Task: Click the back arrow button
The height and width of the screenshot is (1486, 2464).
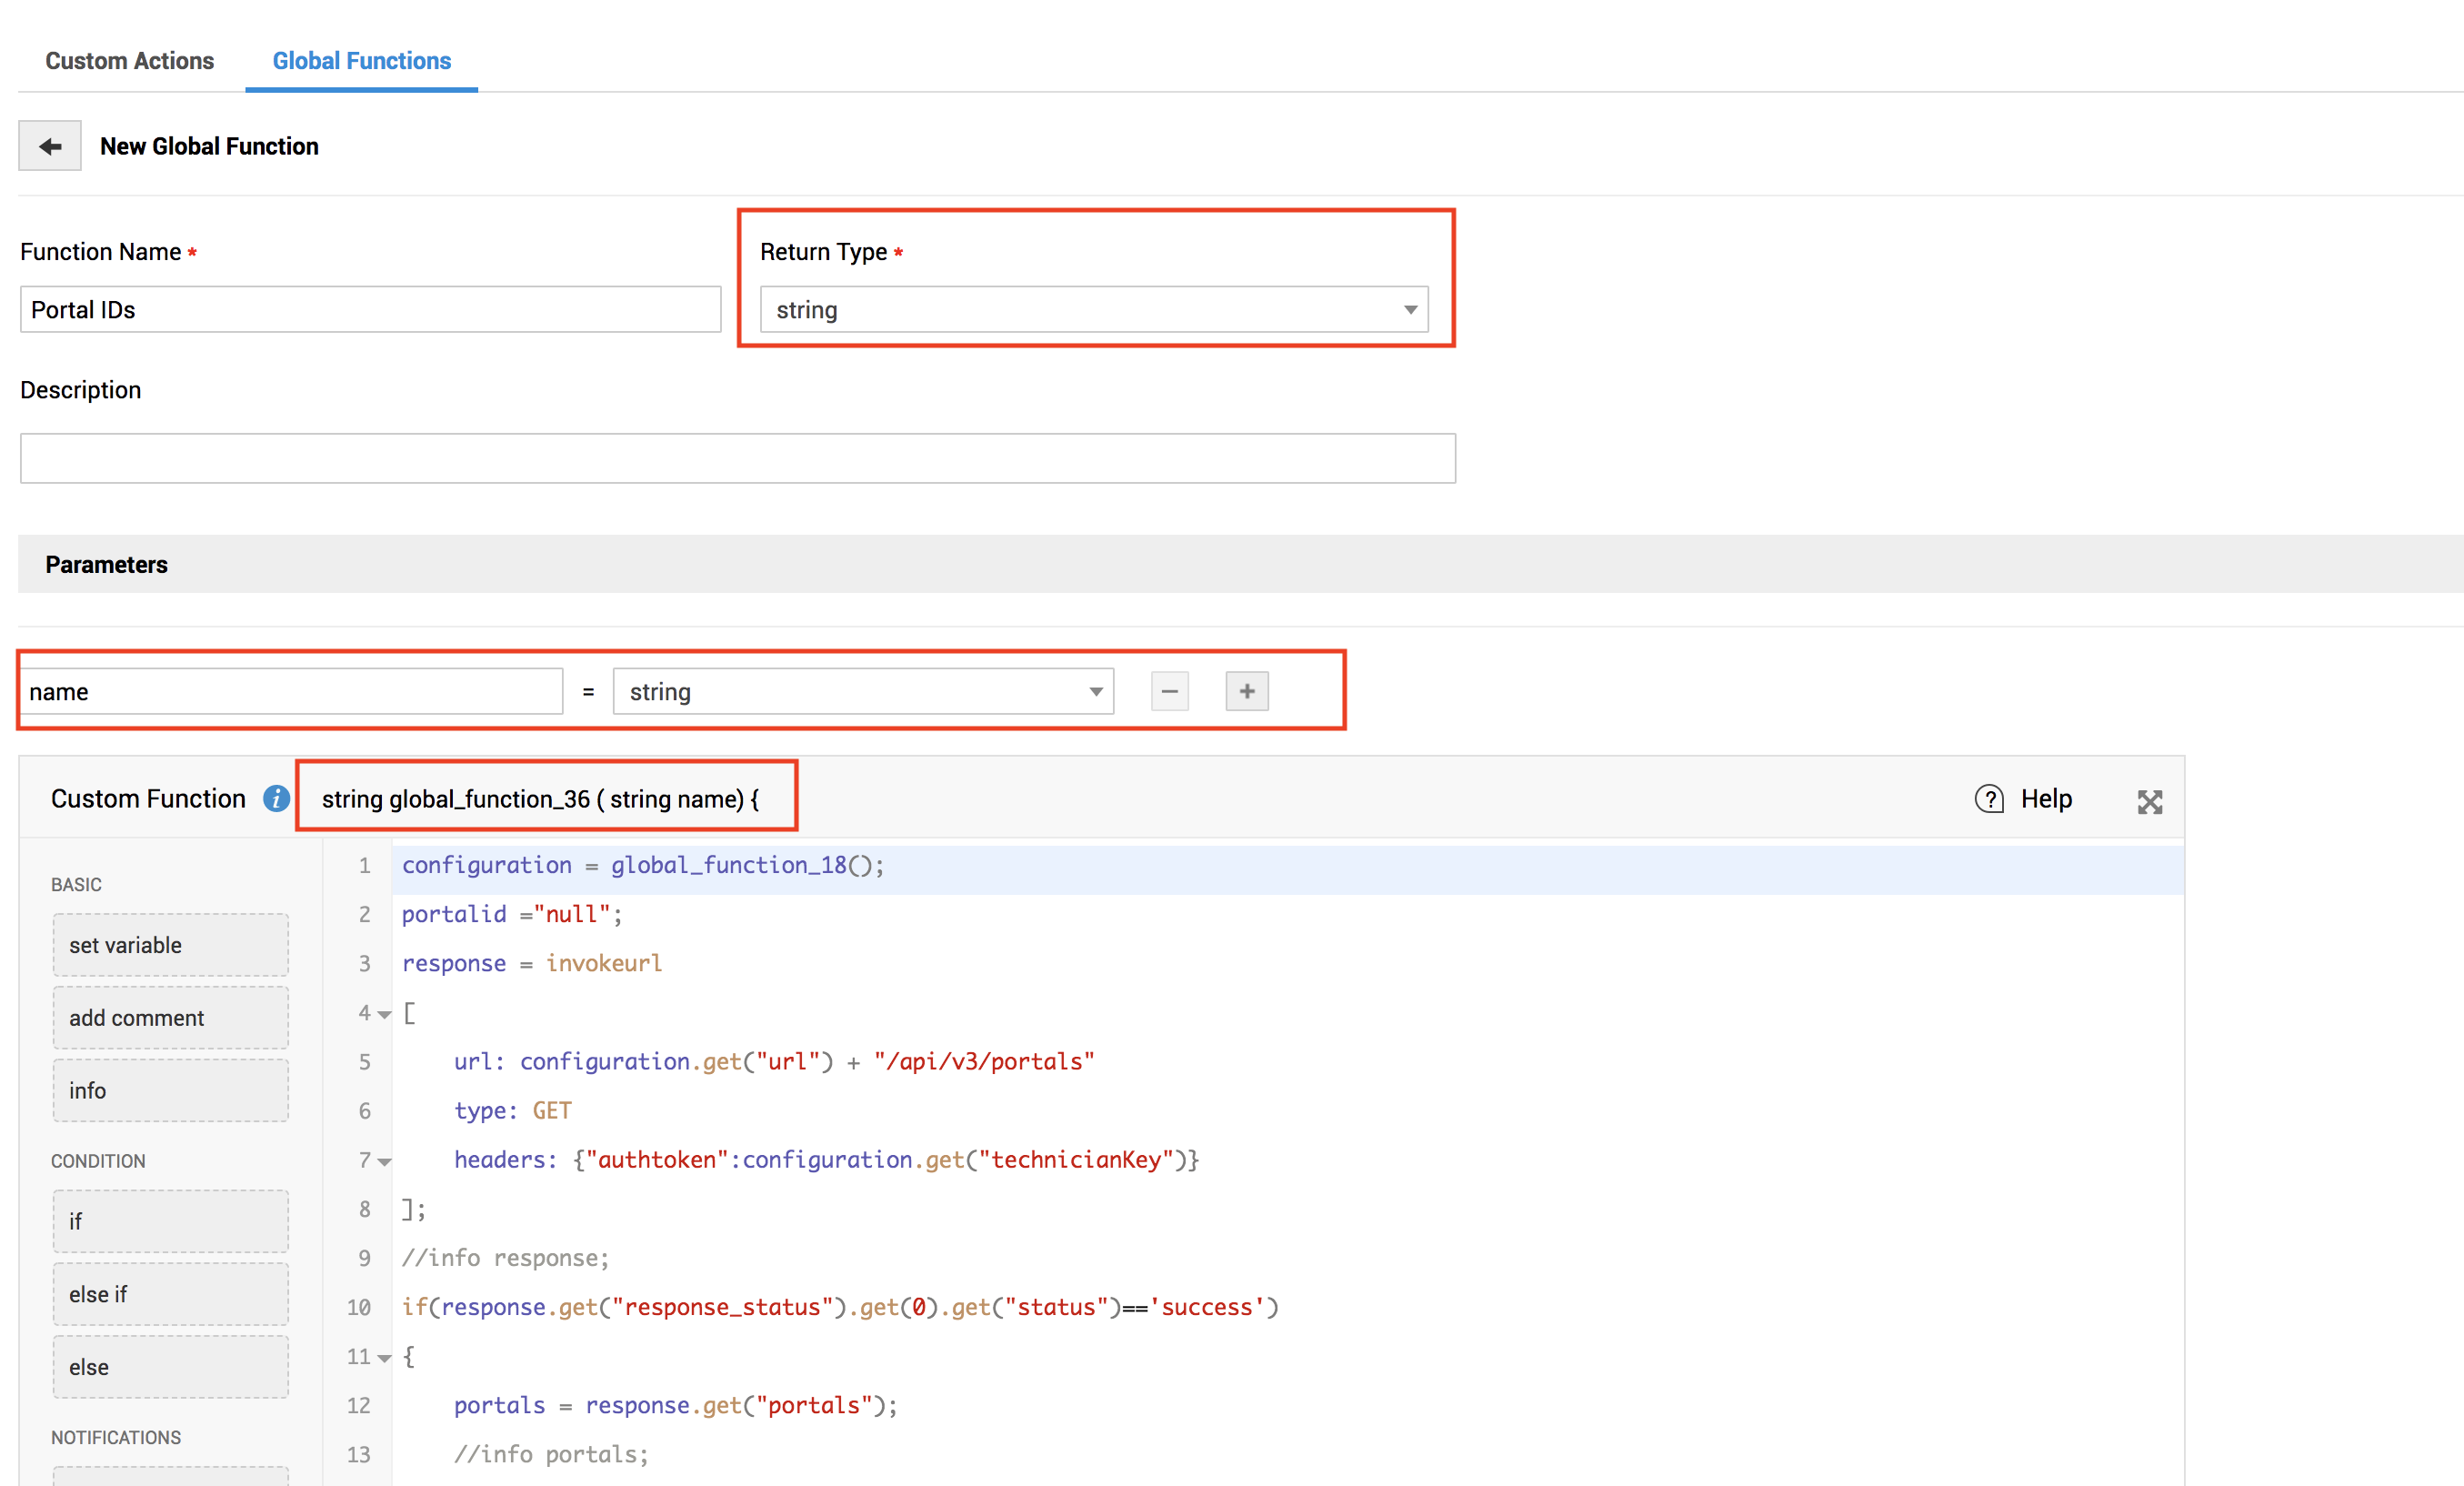Action: pos(50,147)
